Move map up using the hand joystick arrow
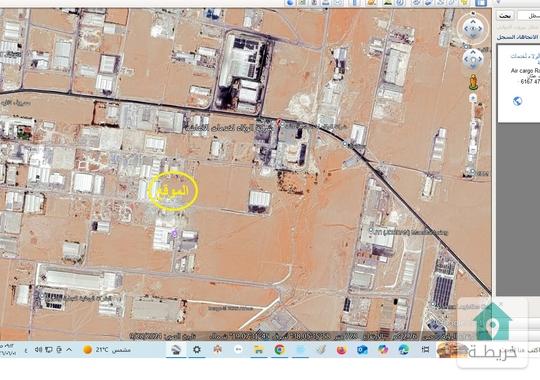Screen dimensions: 540x380 pyautogui.click(x=473, y=52)
